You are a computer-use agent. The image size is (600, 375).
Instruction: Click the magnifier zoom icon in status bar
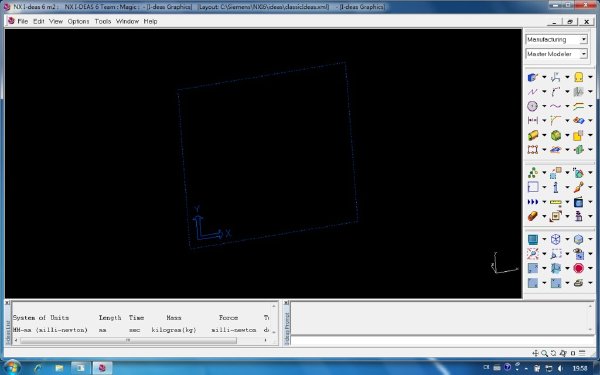[544, 353]
